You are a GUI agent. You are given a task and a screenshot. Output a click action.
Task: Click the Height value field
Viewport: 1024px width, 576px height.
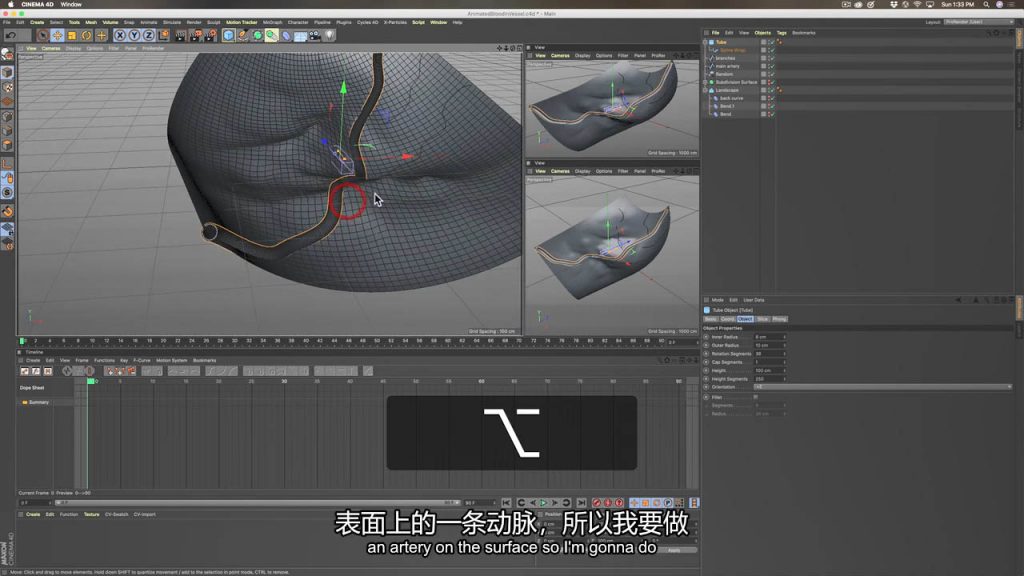pos(769,370)
